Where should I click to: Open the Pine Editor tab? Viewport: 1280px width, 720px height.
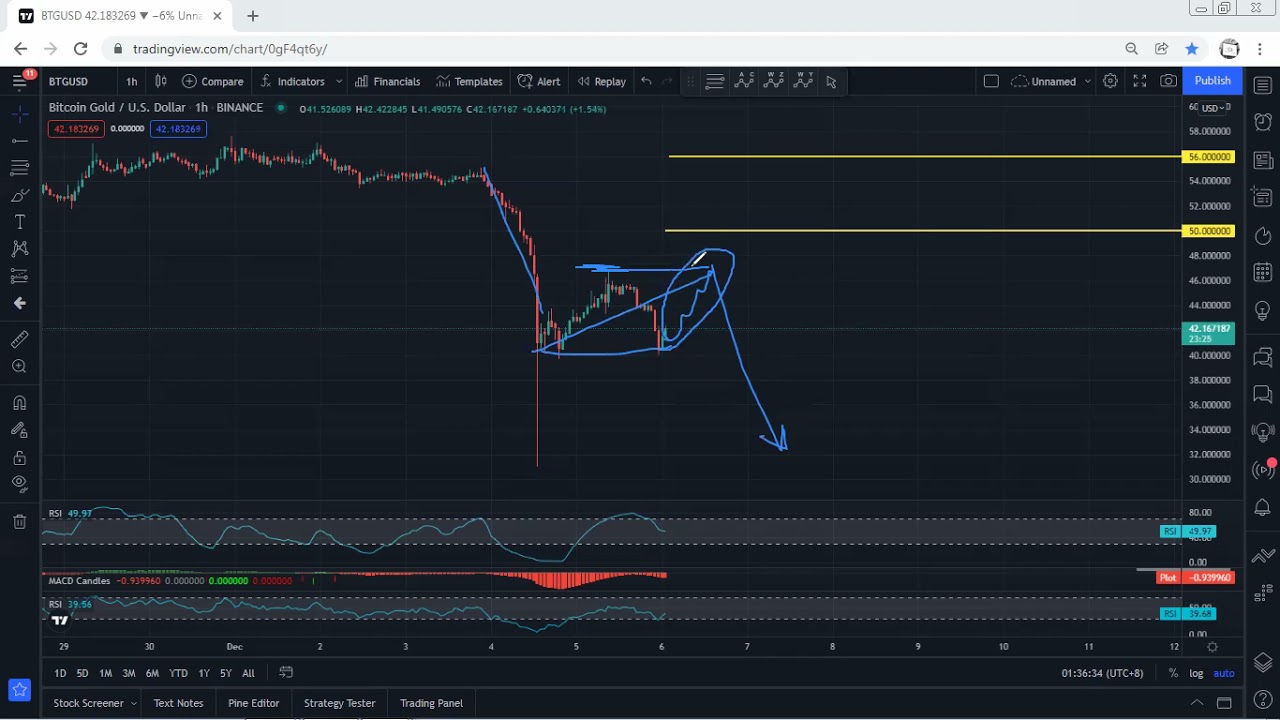point(253,703)
